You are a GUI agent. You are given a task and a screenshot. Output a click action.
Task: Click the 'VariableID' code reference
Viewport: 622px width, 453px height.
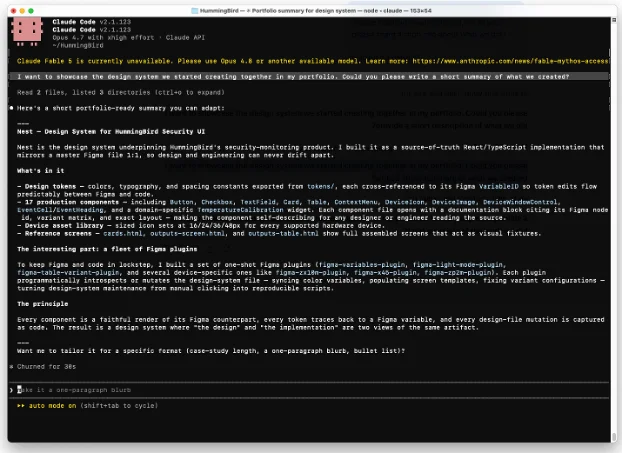(x=498, y=186)
